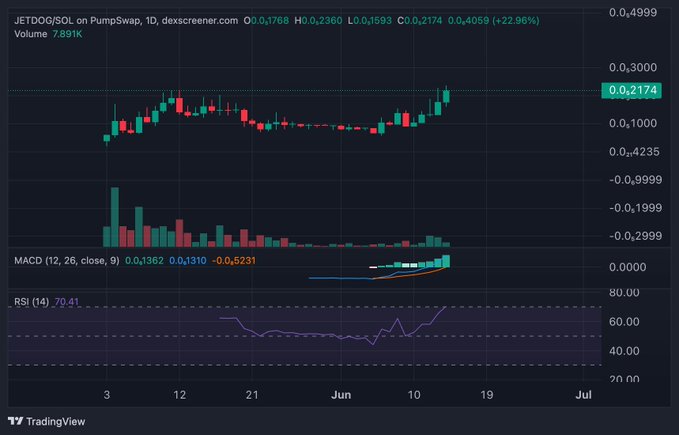Select the MACD (12, 26, close, 9) label

pyautogui.click(x=67, y=261)
